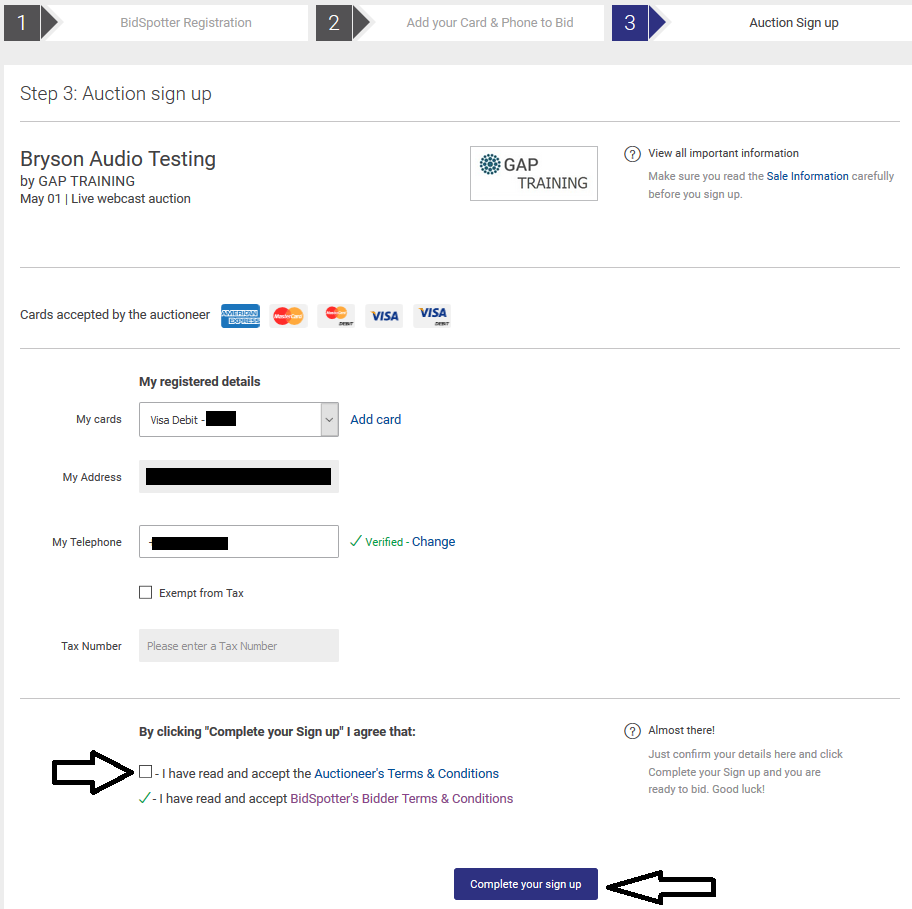Viewport: 912px width, 909px height.
Task: Click help icon beside View all important information
Action: [x=632, y=154]
